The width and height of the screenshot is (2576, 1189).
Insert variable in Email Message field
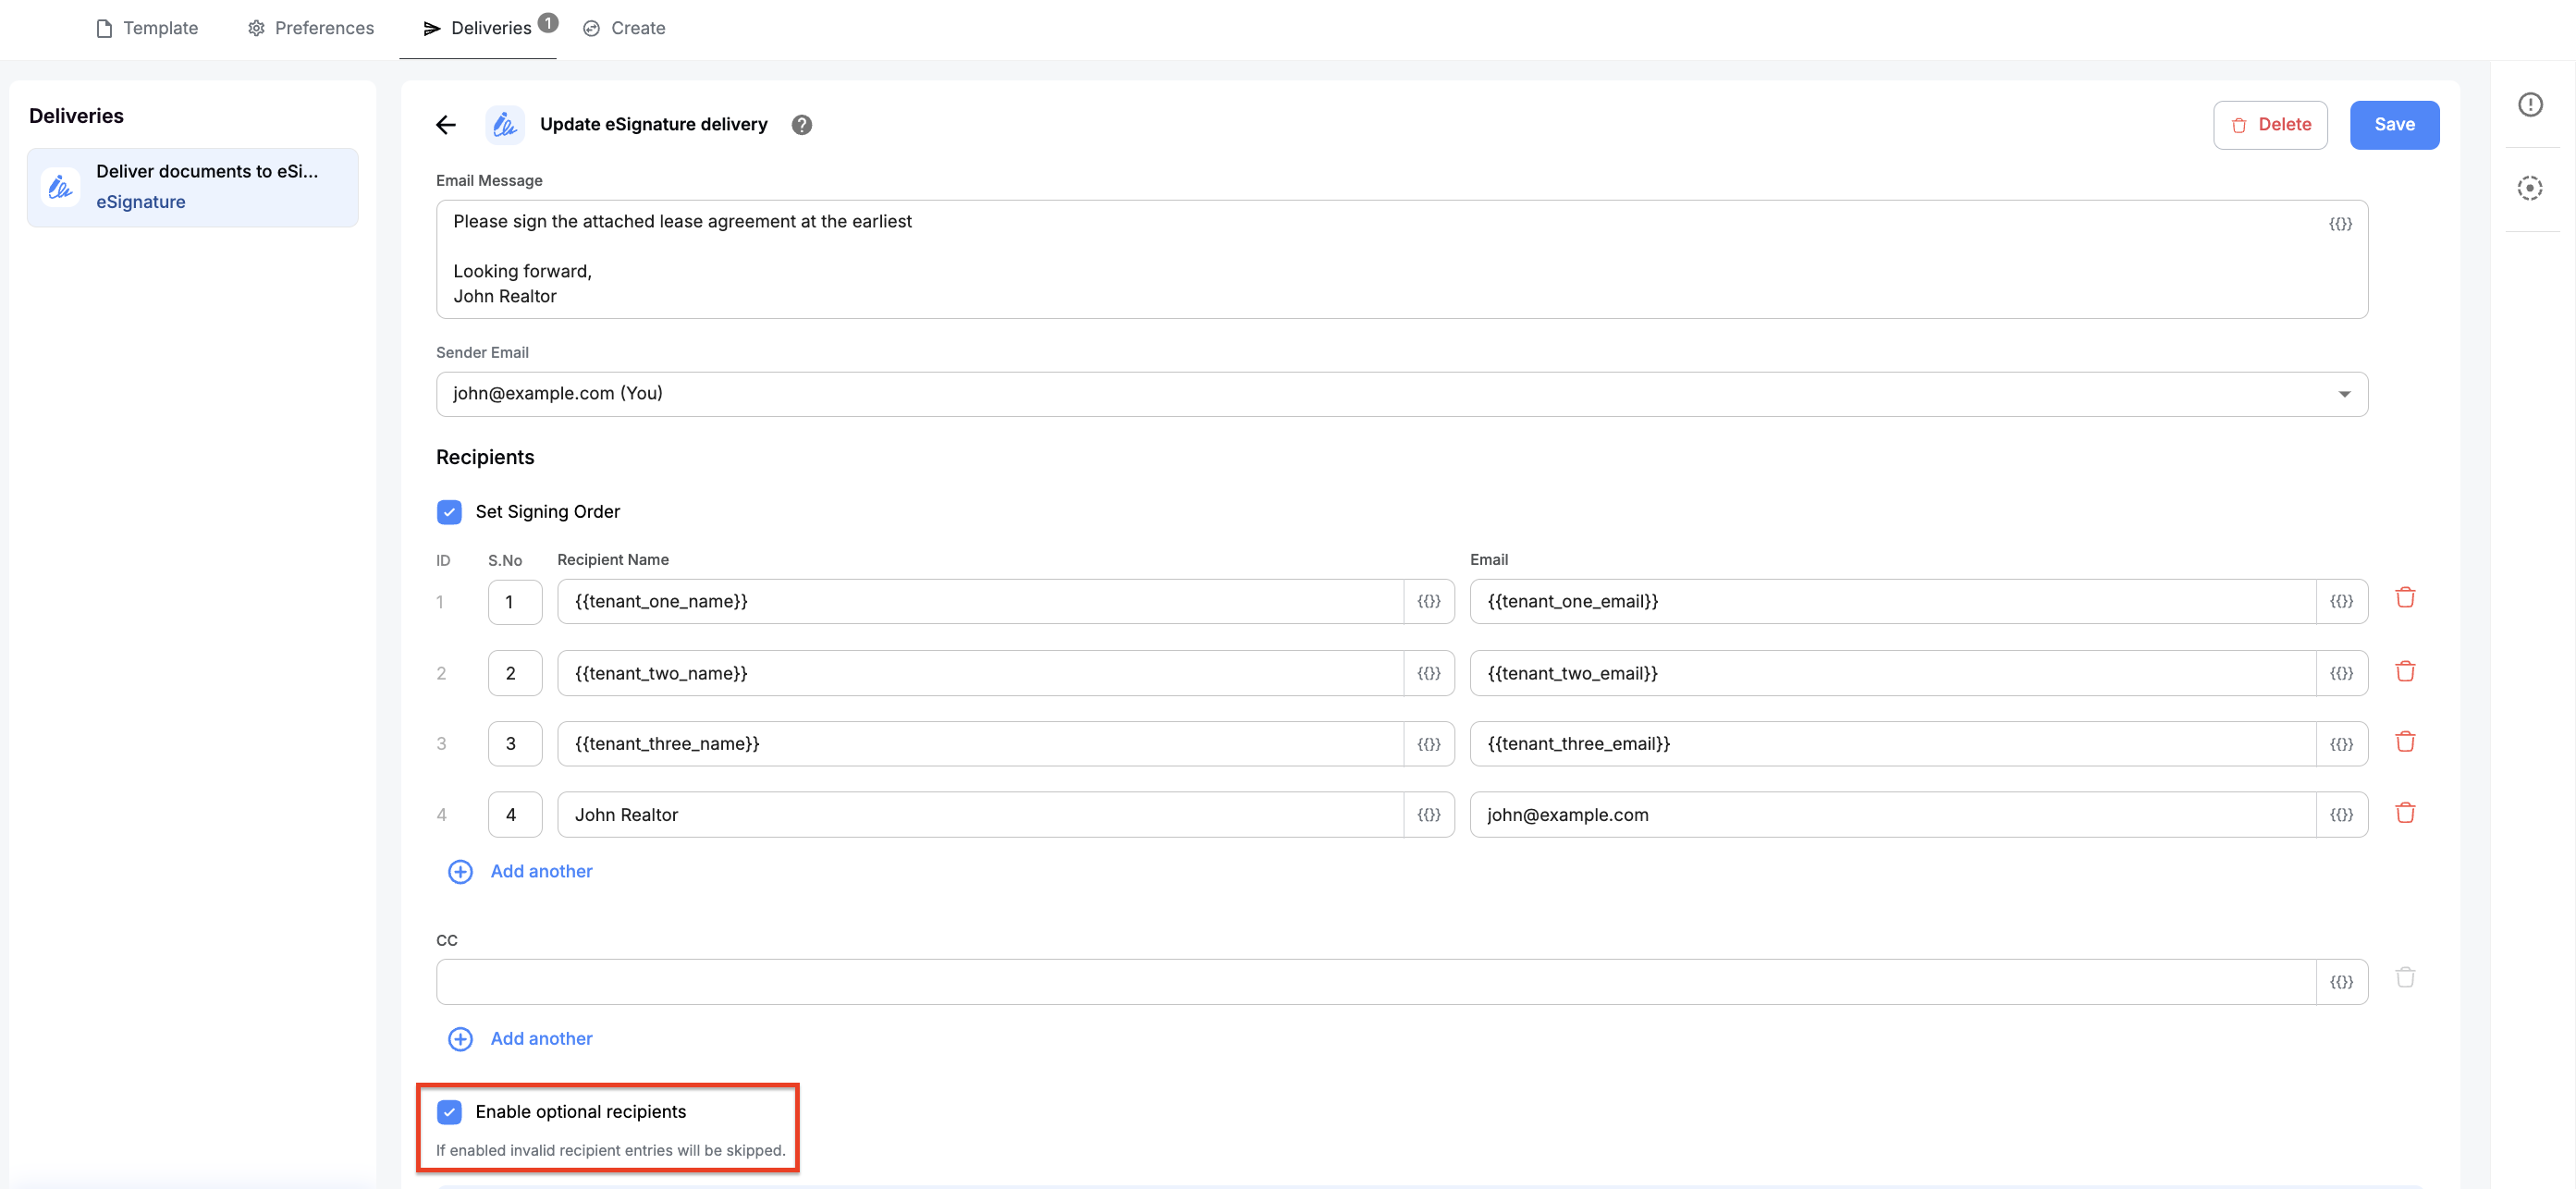tap(2340, 224)
